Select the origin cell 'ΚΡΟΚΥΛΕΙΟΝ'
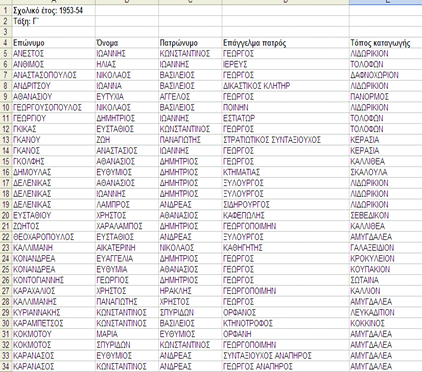Screen dimensions: 422x372 pyautogui.click(x=385, y=258)
